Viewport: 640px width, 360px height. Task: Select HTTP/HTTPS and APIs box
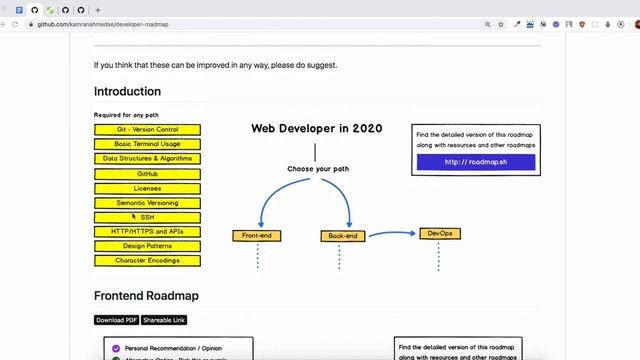tap(147, 231)
